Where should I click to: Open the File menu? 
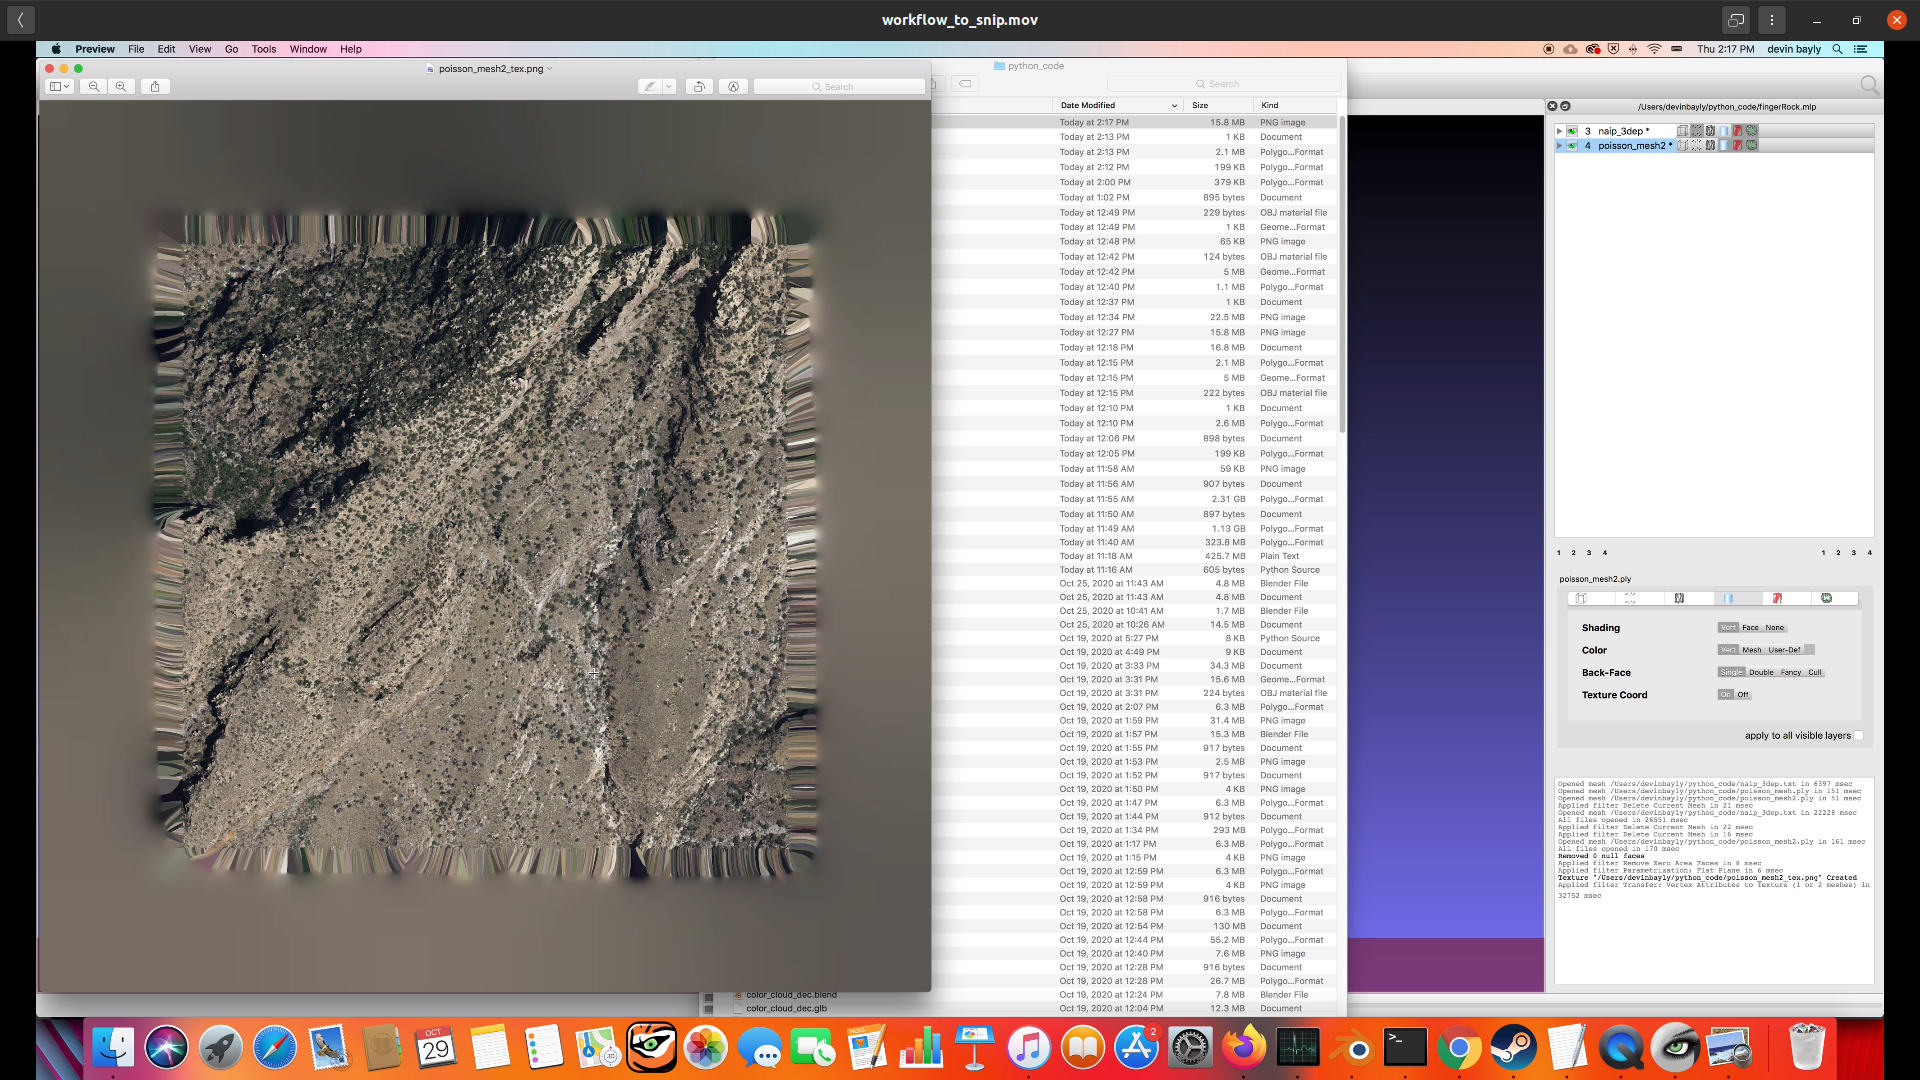point(136,49)
